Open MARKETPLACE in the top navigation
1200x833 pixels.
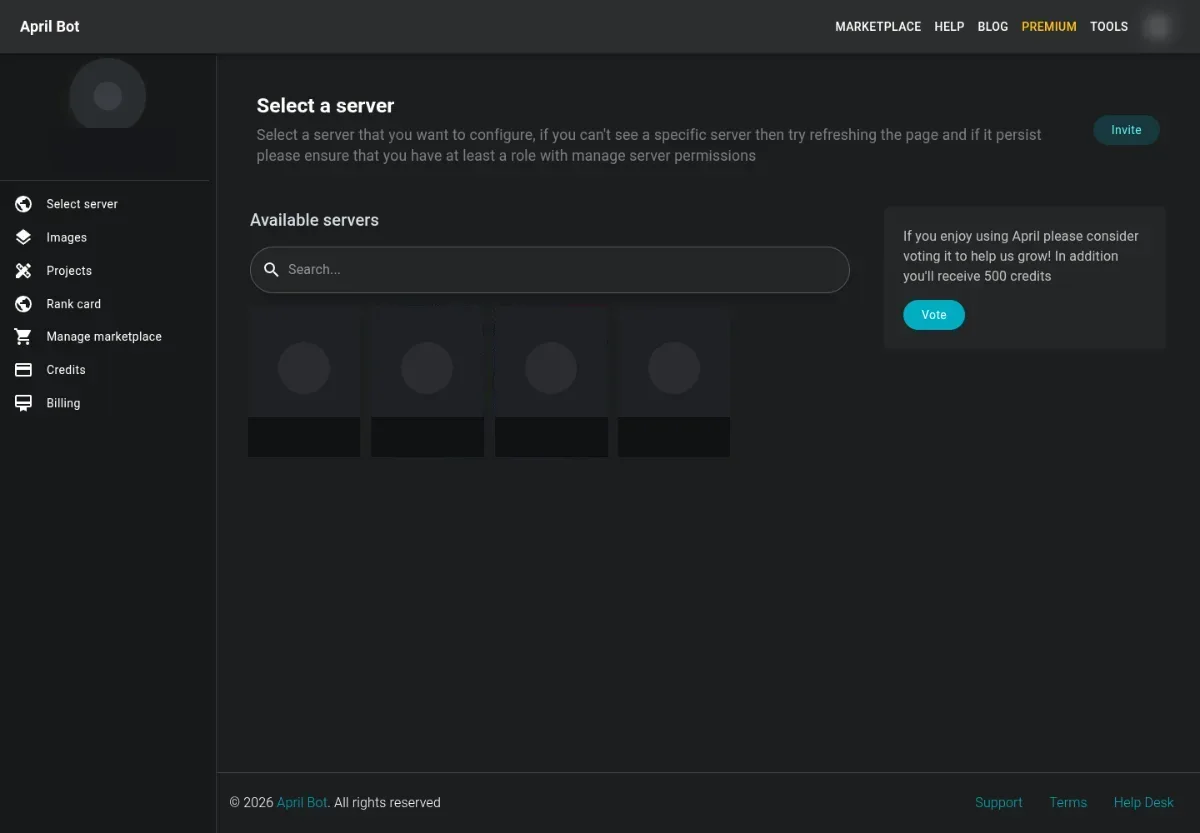(878, 27)
